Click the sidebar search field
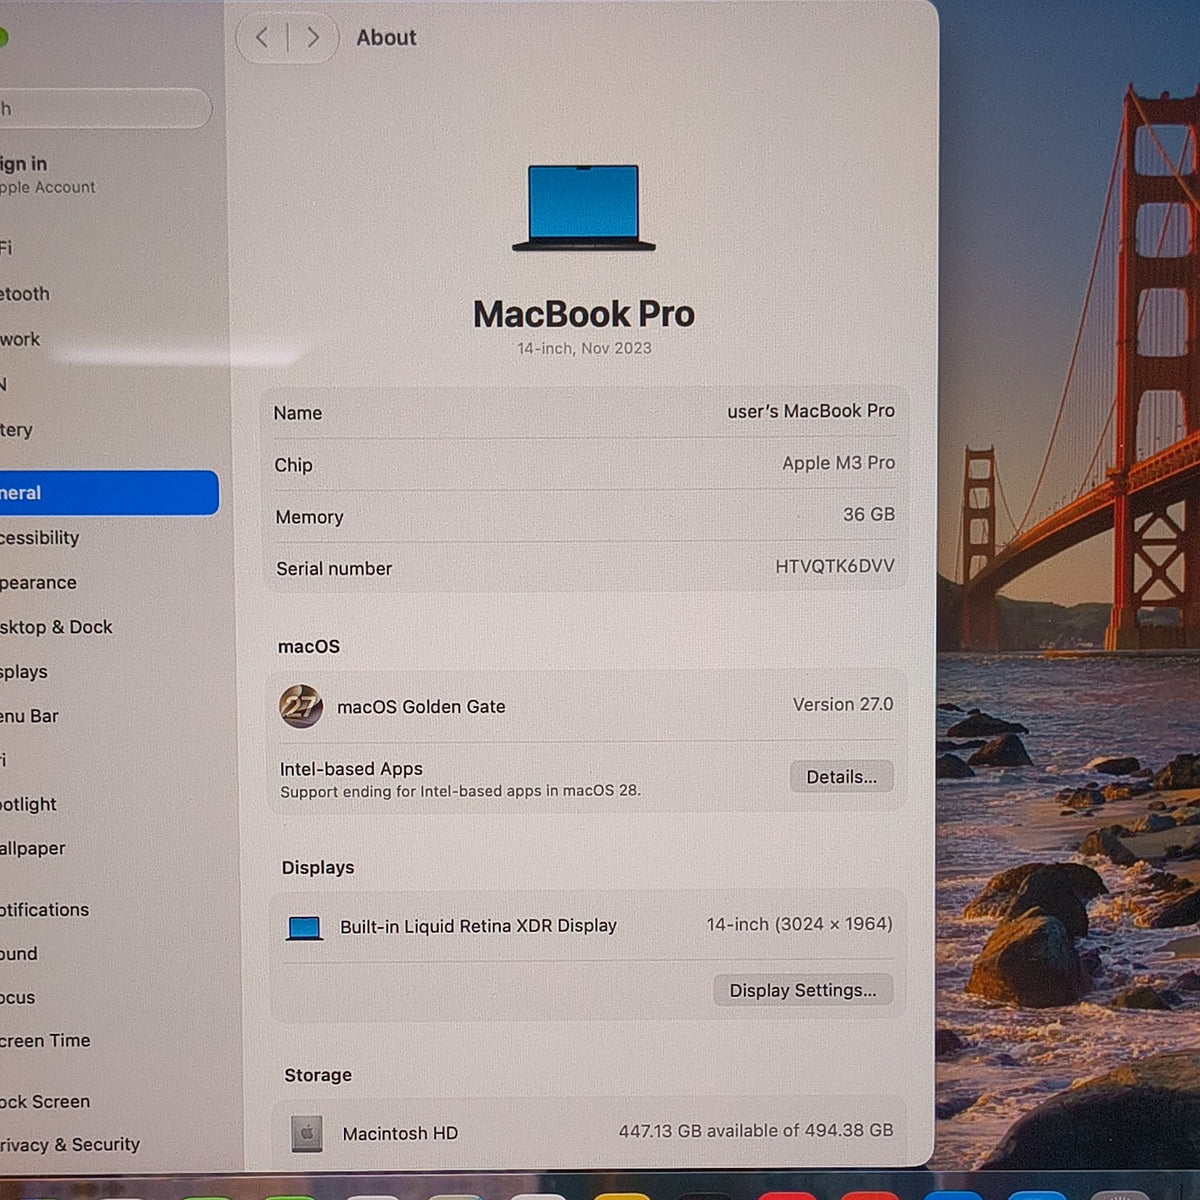The image size is (1200, 1200). tap(105, 108)
